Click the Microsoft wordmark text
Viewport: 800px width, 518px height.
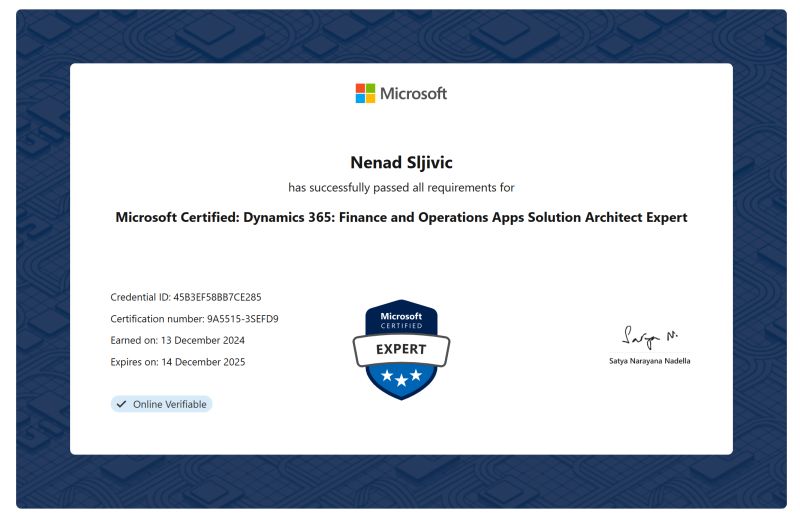coord(413,93)
